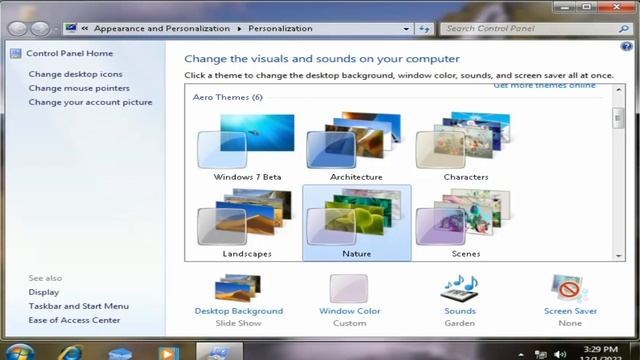Viewport: 640px width, 360px height.
Task: Open Ease of Access Center link
Action: [x=74, y=320]
